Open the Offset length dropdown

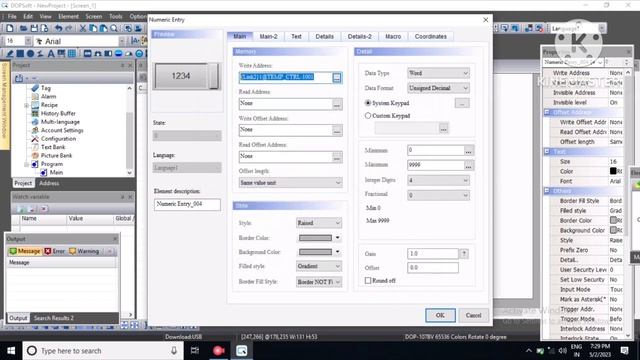[290, 182]
